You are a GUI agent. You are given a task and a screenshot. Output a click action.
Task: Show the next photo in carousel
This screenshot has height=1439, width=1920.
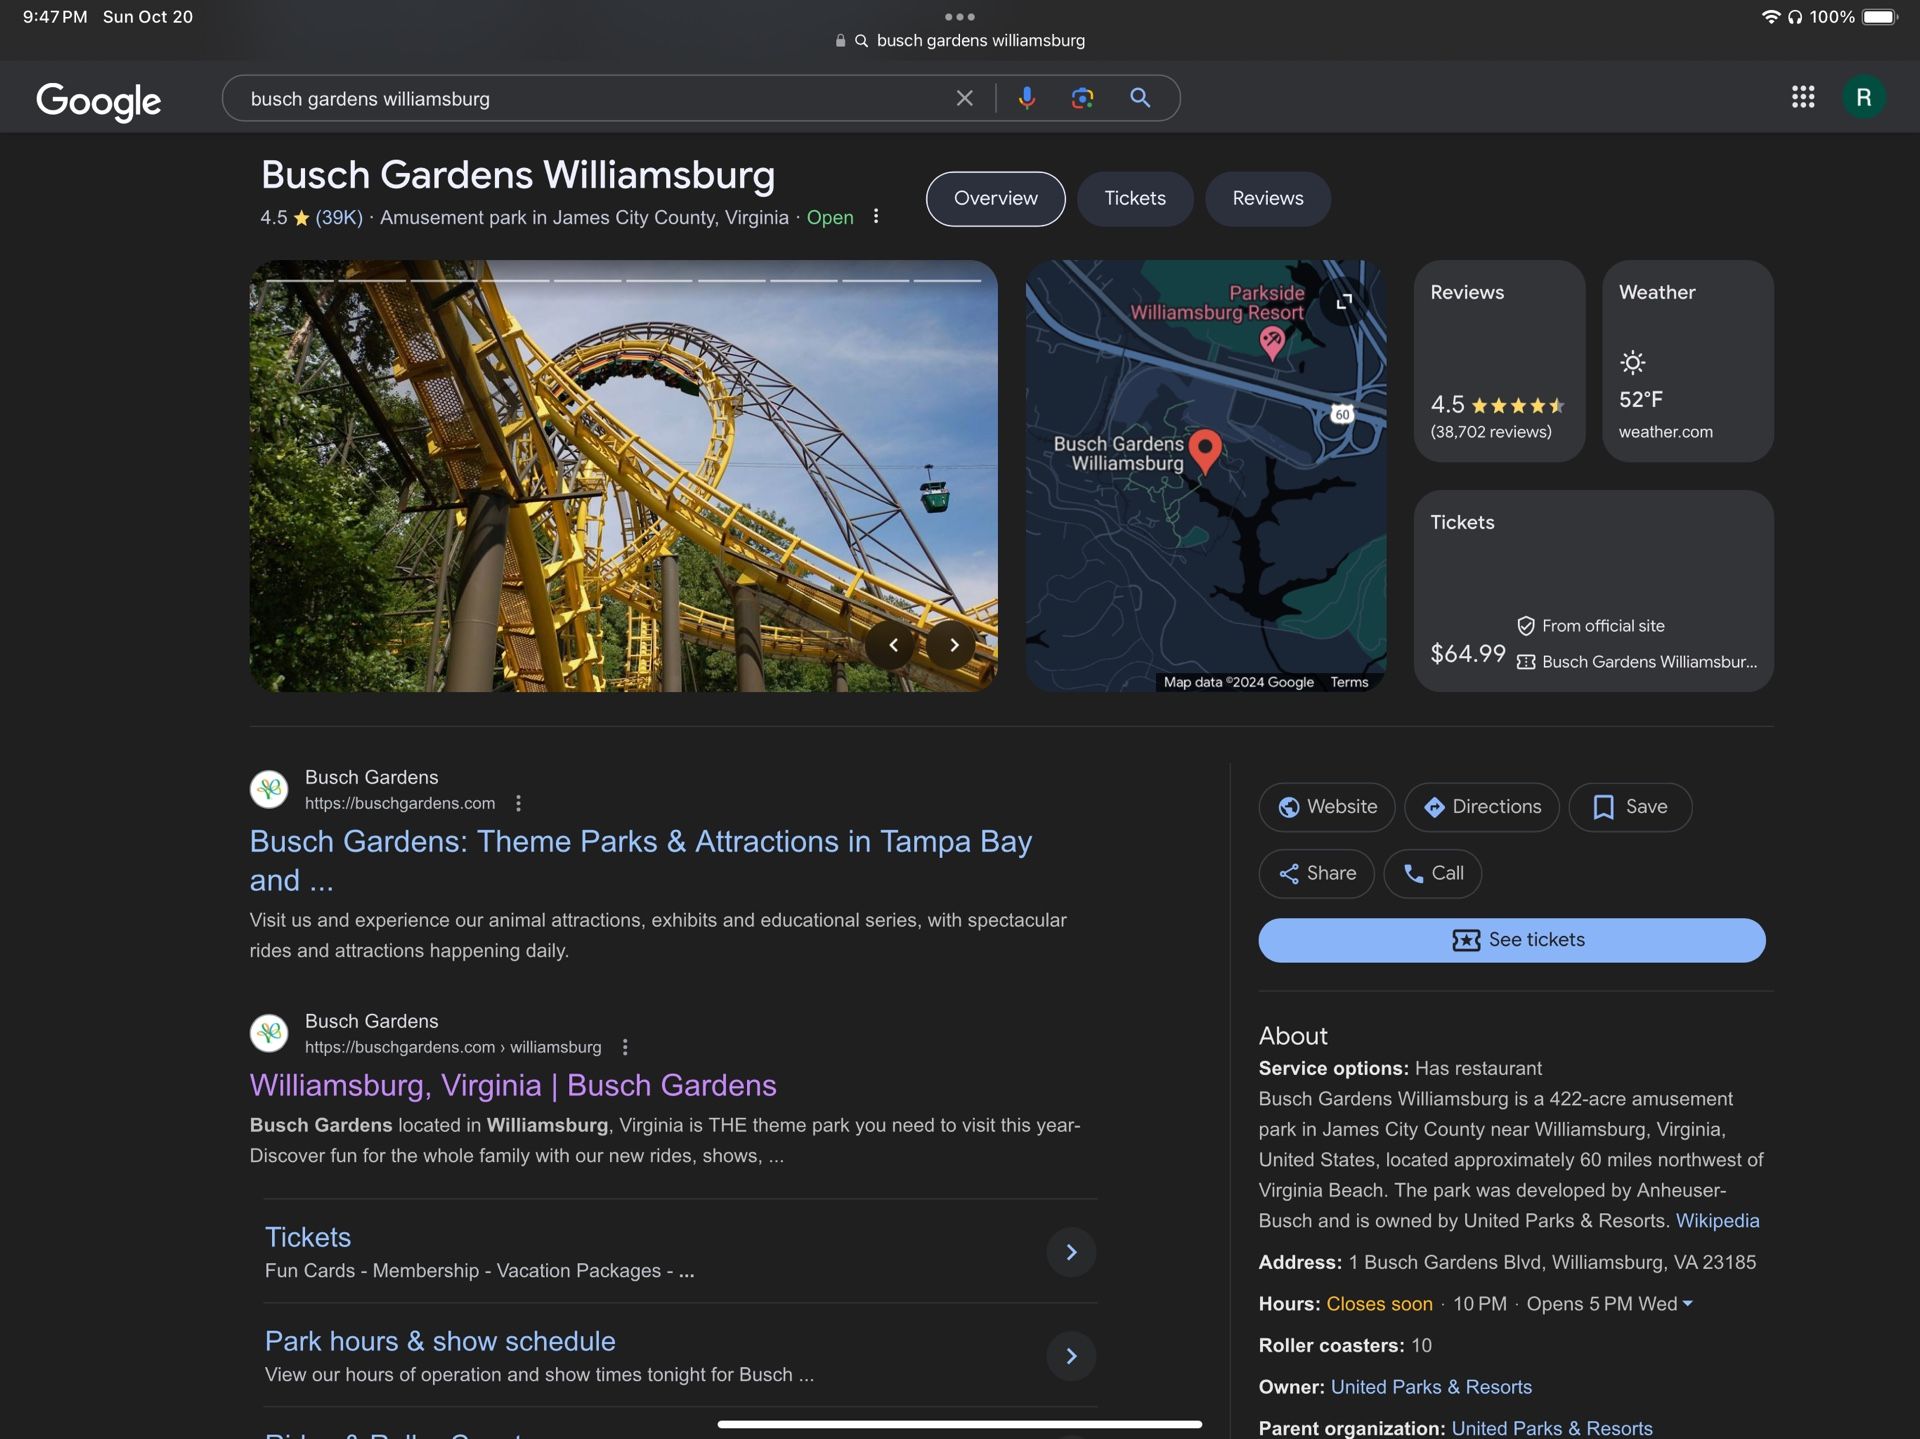953,645
